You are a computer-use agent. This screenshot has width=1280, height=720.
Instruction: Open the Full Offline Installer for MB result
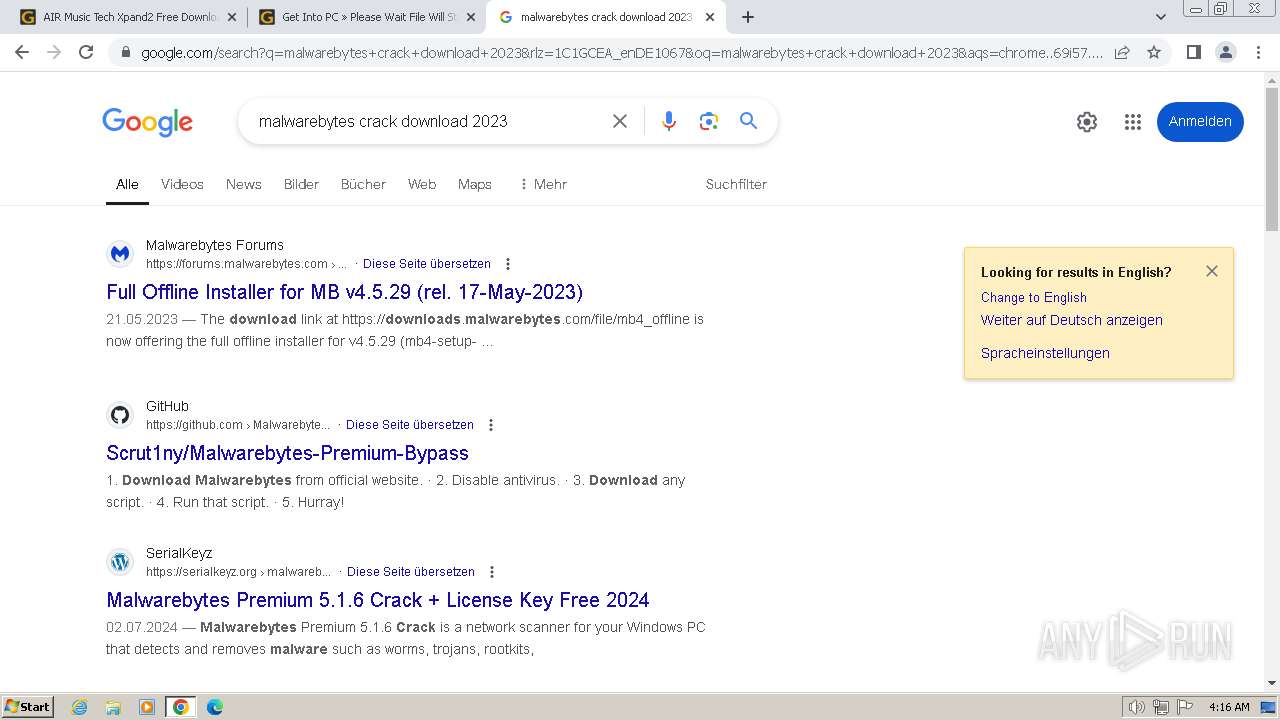pyautogui.click(x=344, y=292)
